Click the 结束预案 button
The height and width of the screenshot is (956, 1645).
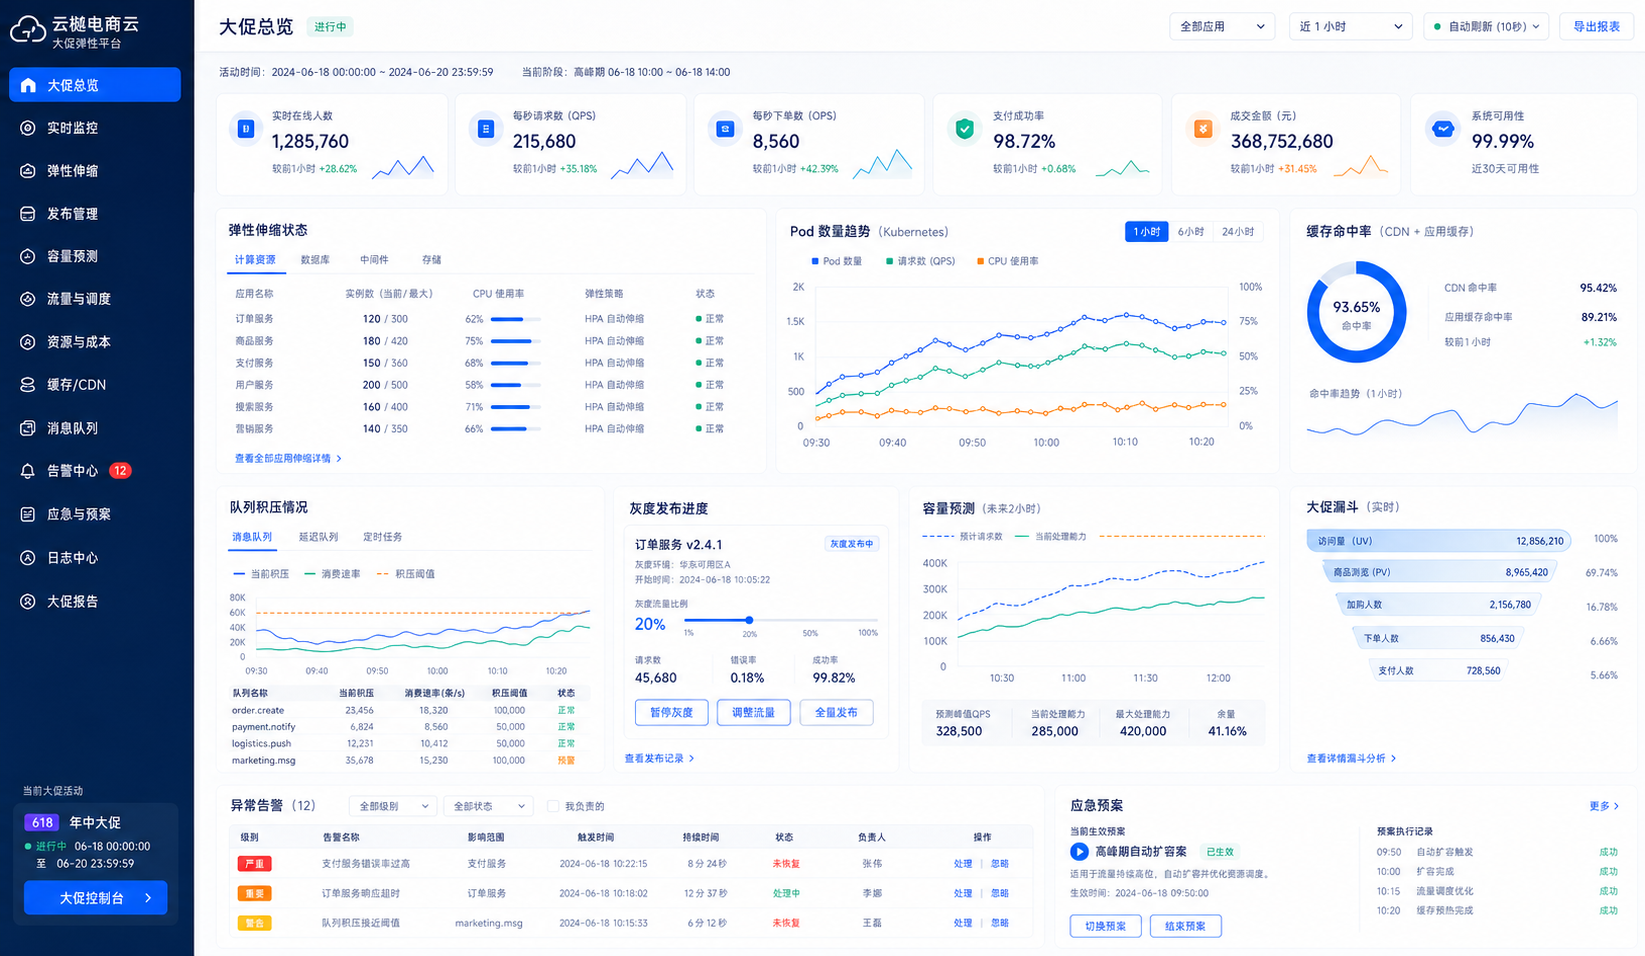[1185, 926]
